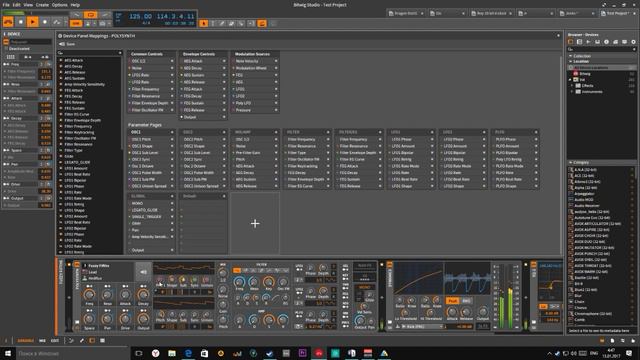The image size is (640, 360).
Task: Expand the Effects folder in the browser
Action: [573, 86]
